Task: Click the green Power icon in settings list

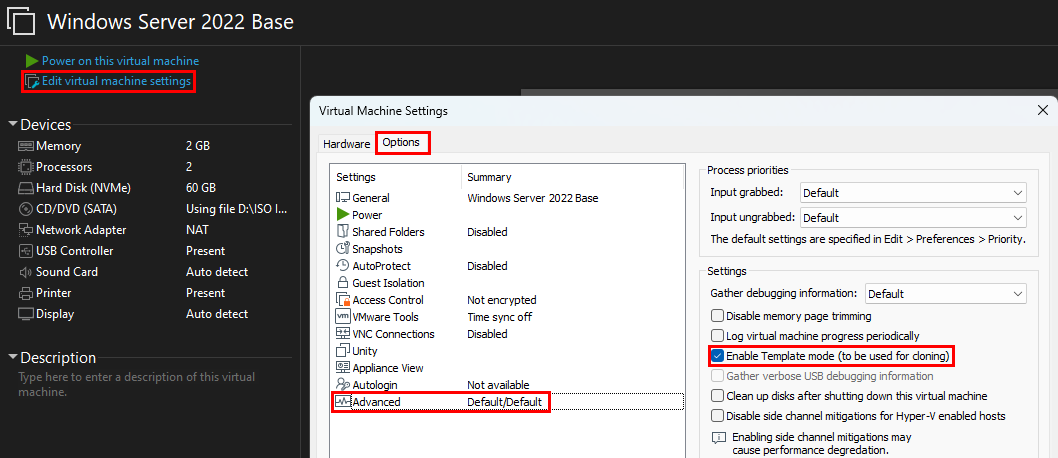Action: pos(343,215)
